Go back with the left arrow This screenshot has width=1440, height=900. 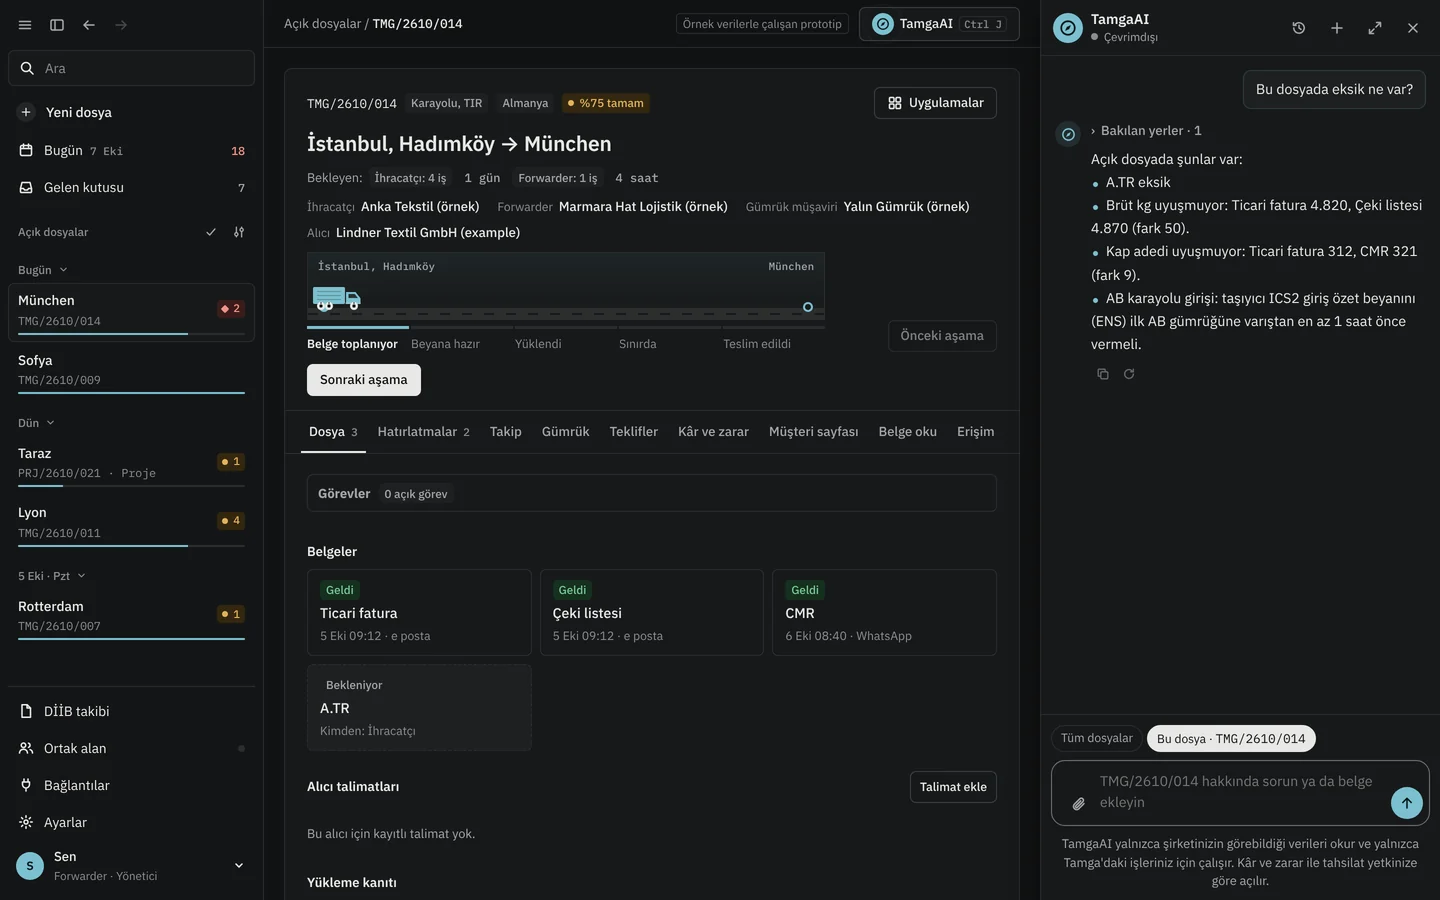89,25
